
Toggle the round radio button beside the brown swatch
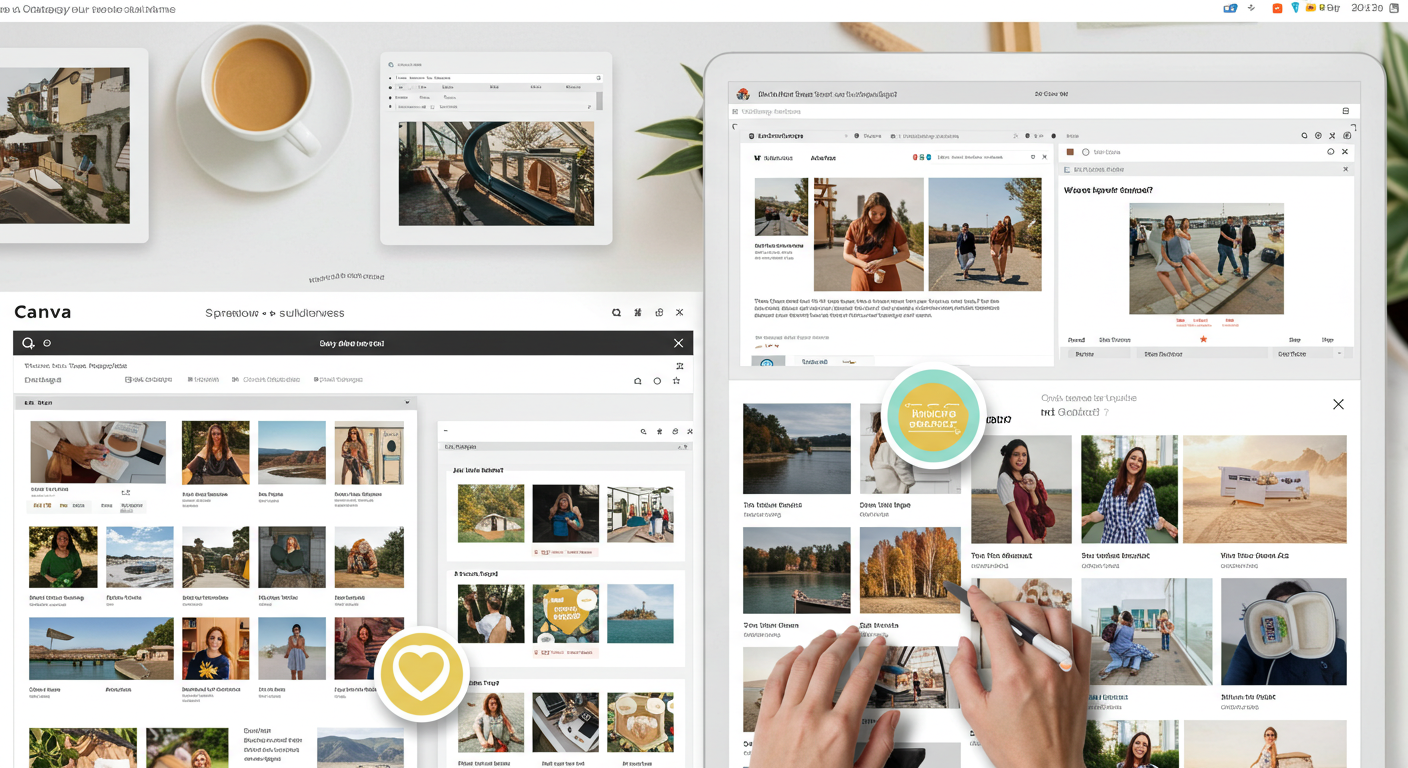(x=1085, y=152)
